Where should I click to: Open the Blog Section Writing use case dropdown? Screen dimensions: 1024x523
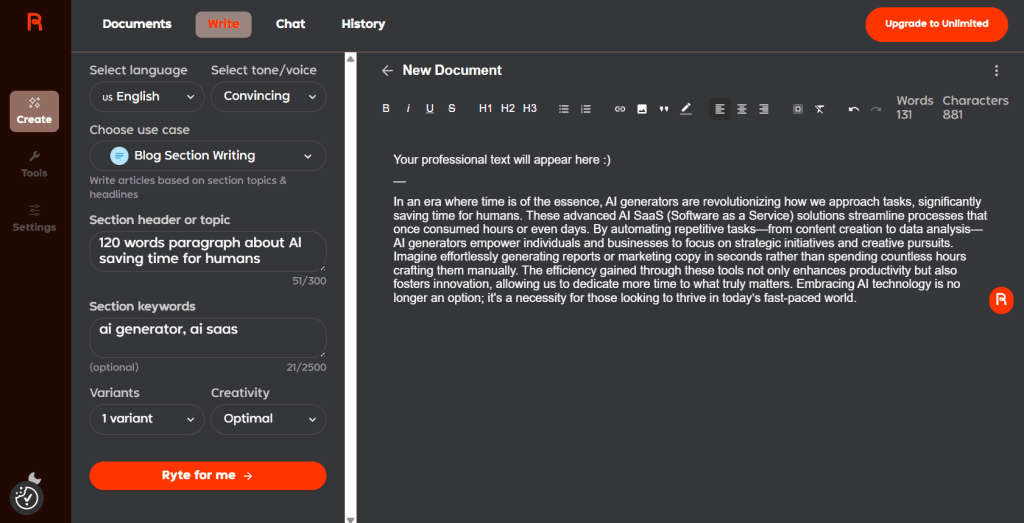click(207, 156)
